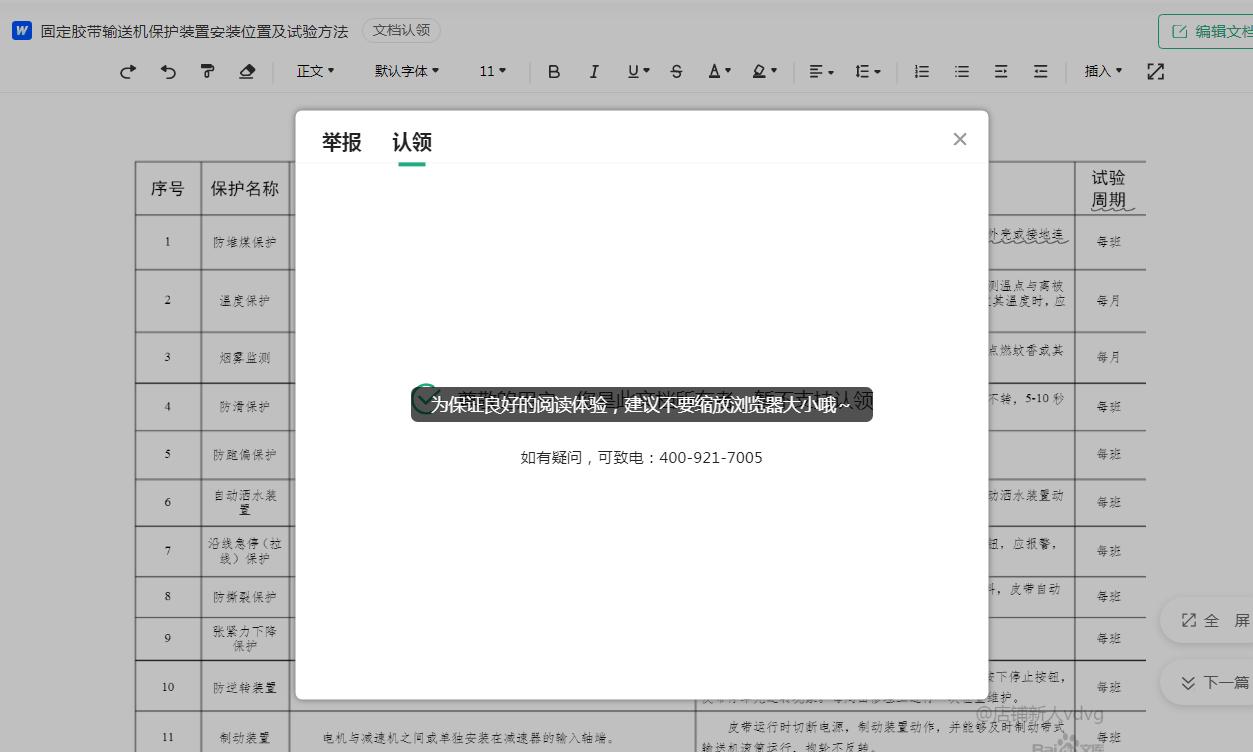Open the font color picker
This screenshot has width=1253, height=752.
click(x=717, y=71)
